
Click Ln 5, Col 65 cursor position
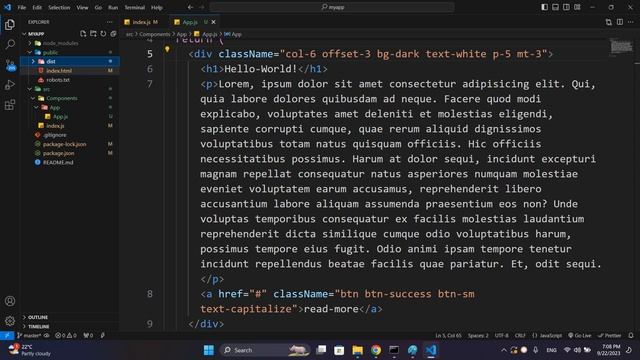coord(448,336)
